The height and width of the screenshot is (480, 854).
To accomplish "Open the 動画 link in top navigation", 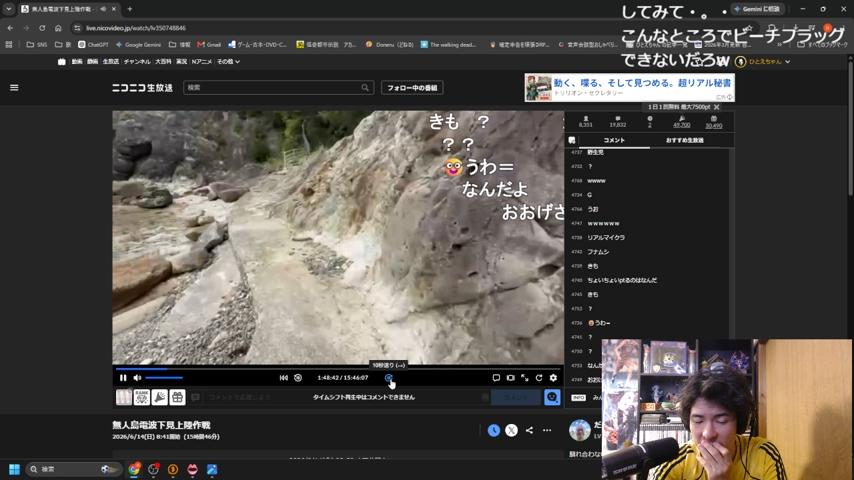I will pyautogui.click(x=77, y=62).
